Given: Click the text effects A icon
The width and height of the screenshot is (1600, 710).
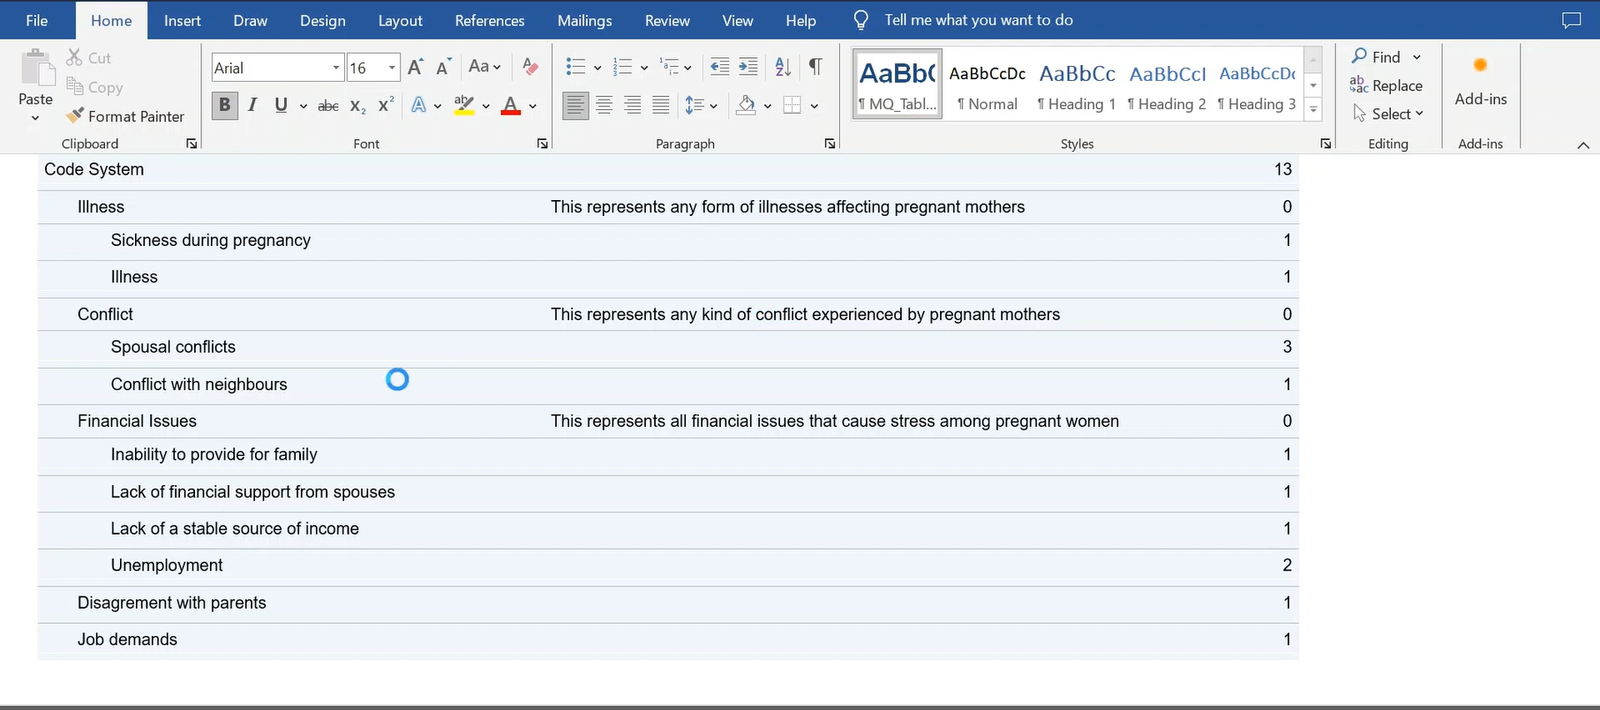Looking at the screenshot, I should (419, 105).
